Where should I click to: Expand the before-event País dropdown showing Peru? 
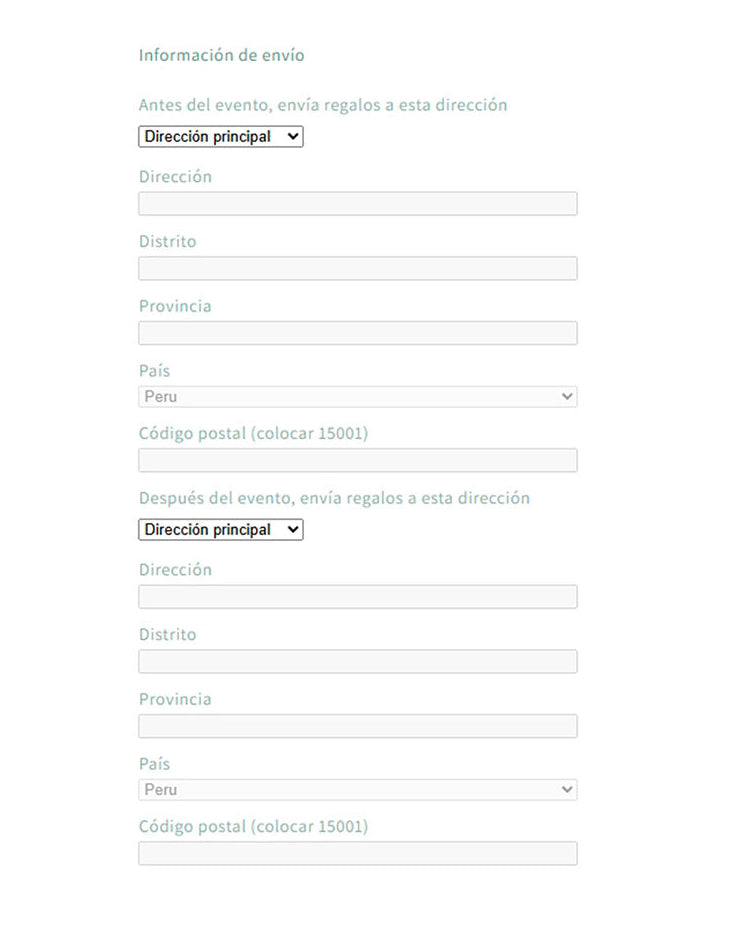[357, 397]
